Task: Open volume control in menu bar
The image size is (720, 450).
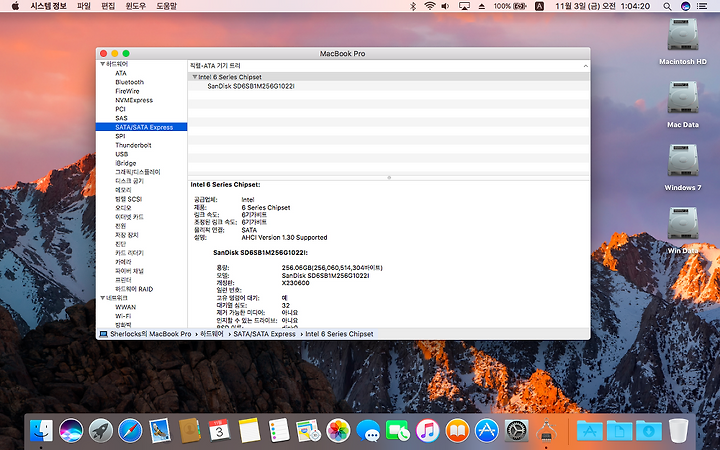Action: tap(445, 6)
